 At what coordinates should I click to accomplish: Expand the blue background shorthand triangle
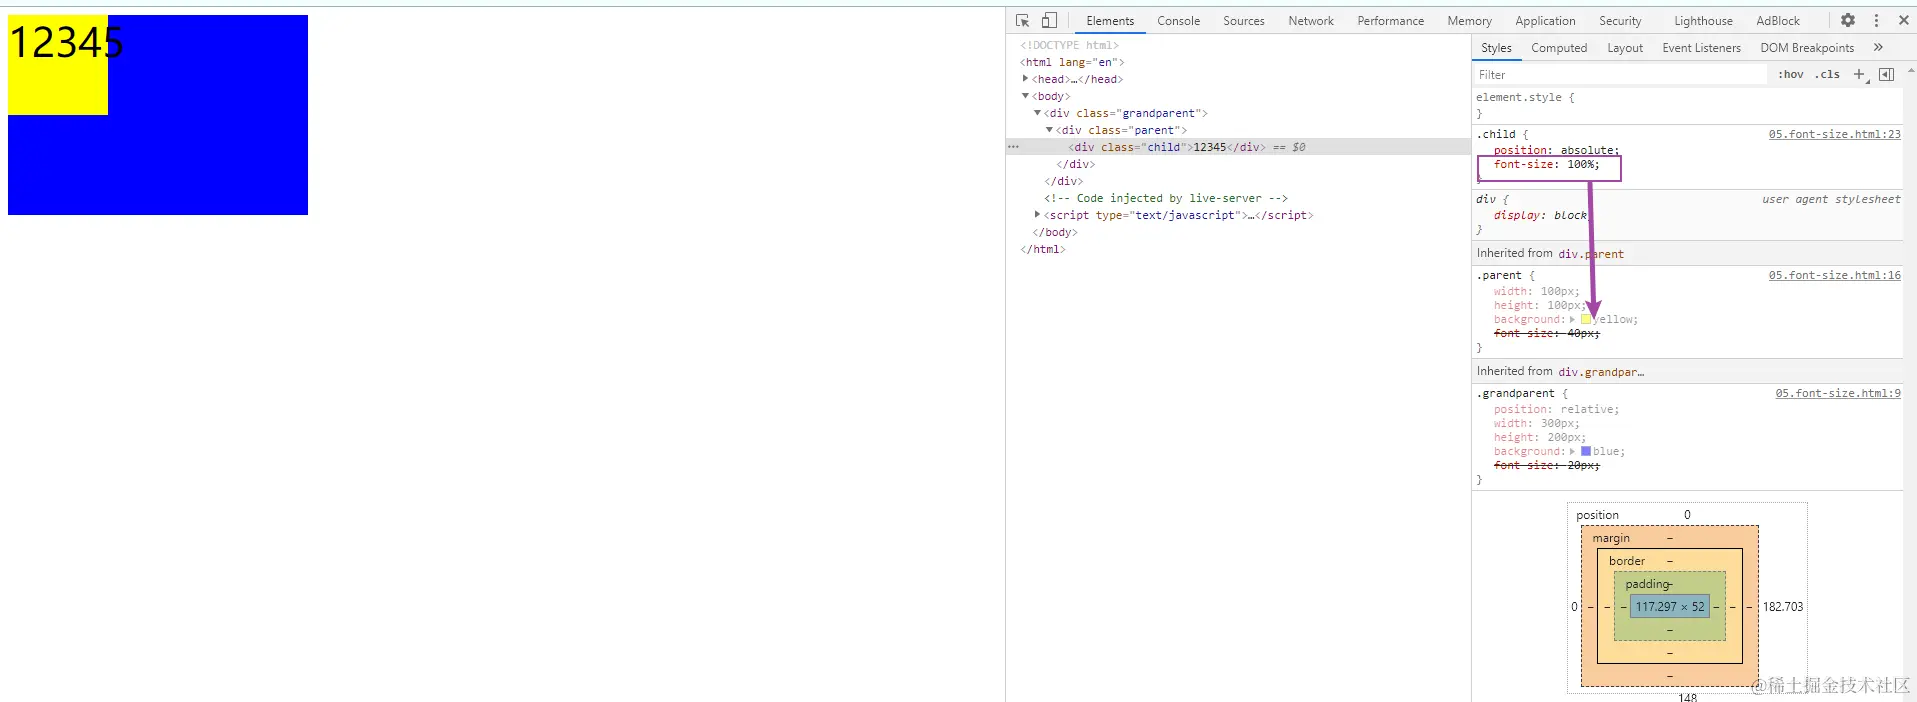(1573, 452)
